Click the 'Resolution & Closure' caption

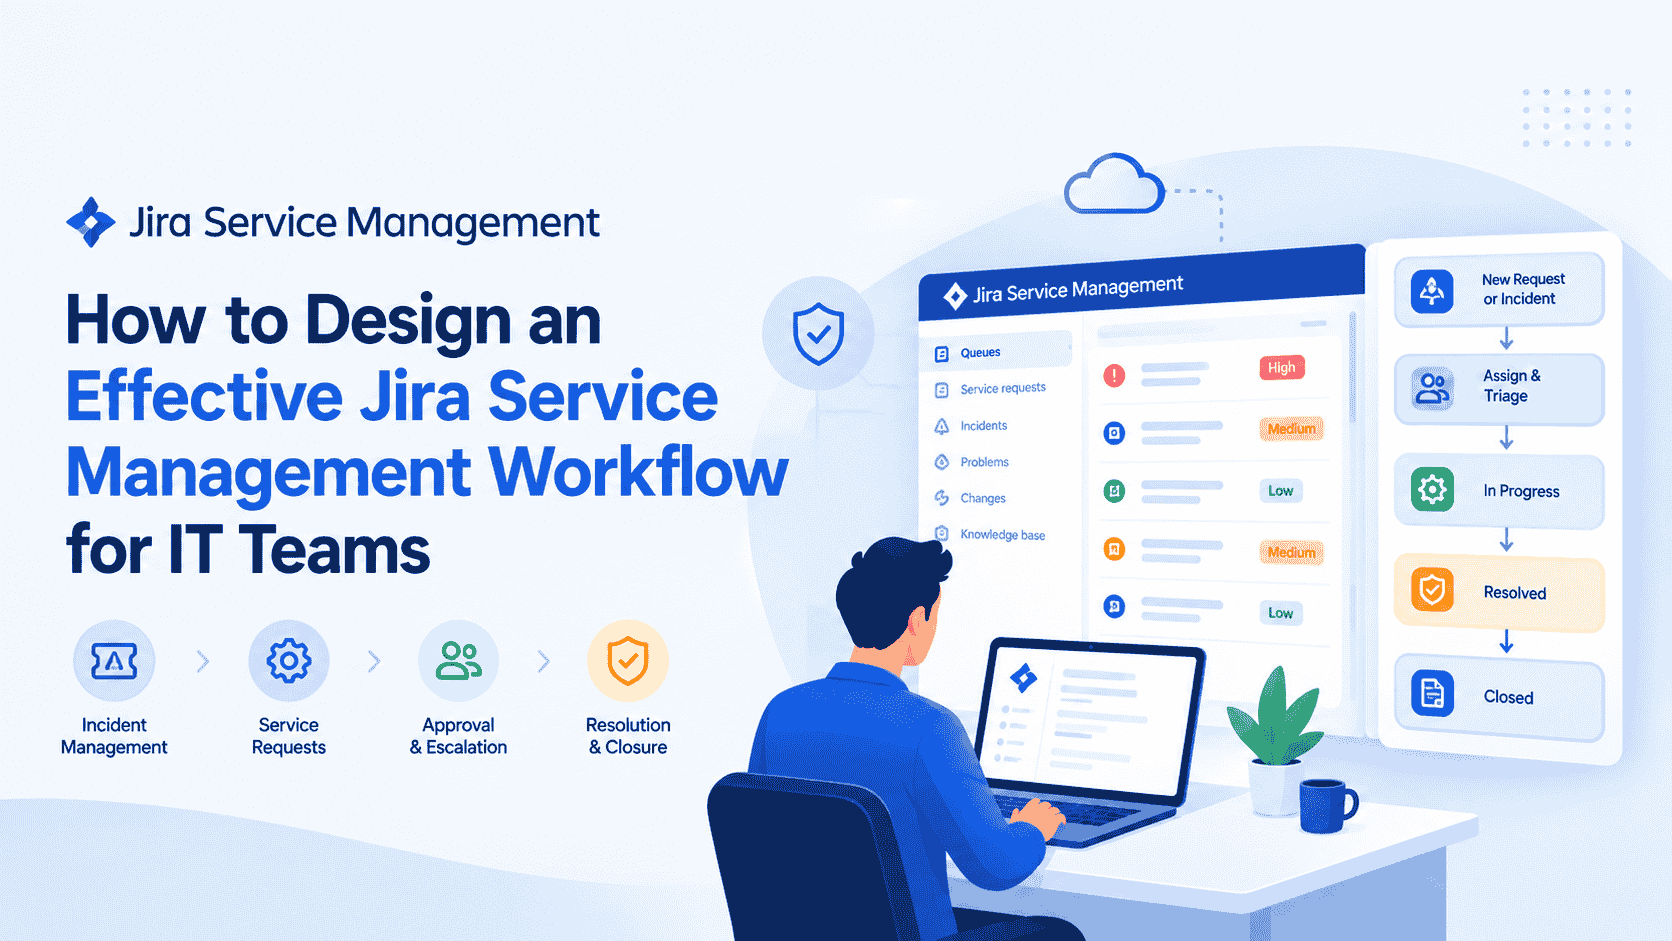(628, 736)
